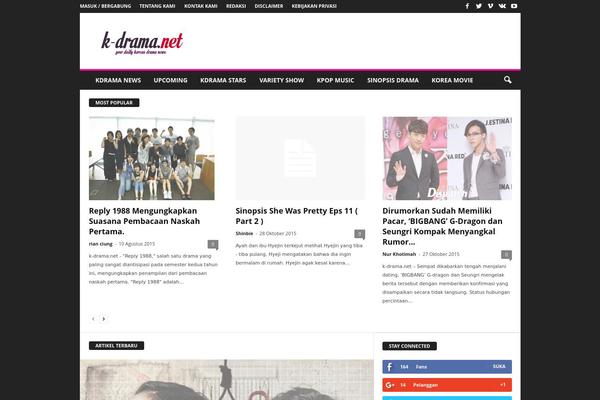
Task: Open the Facebook social icon in top bar
Action: (467, 6)
